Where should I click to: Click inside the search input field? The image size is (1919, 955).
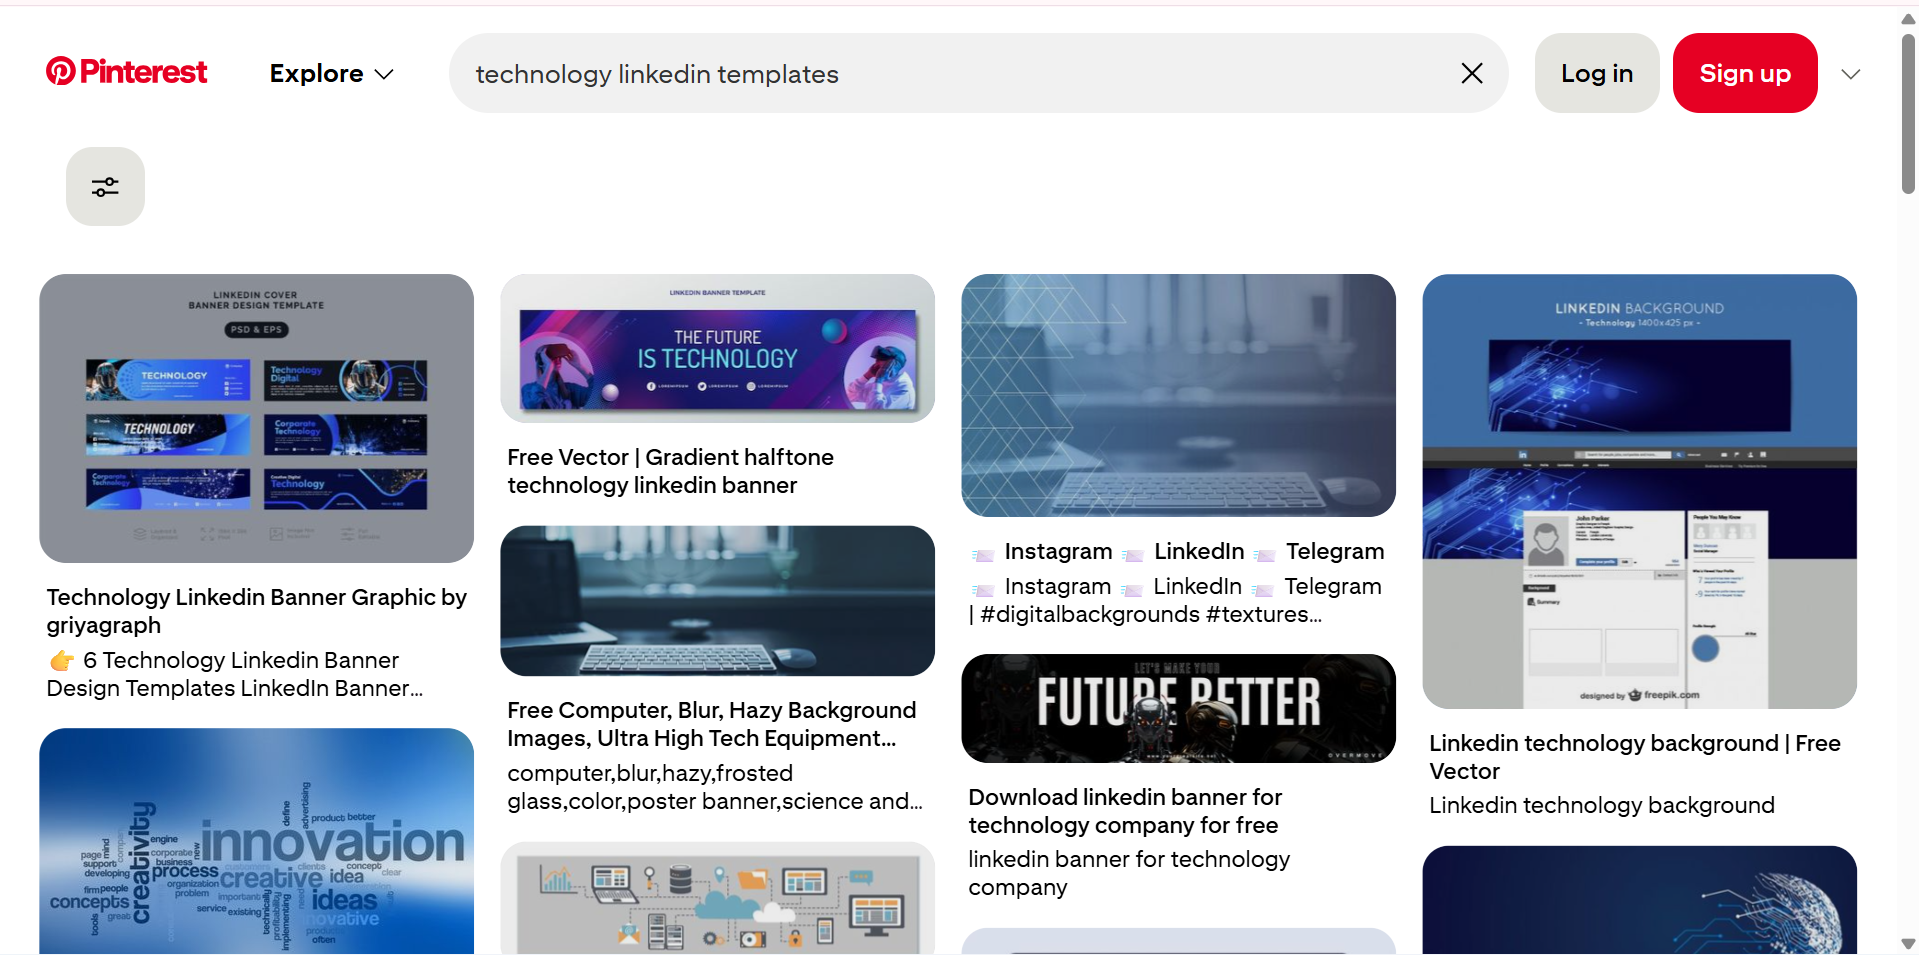[x=900, y=73]
